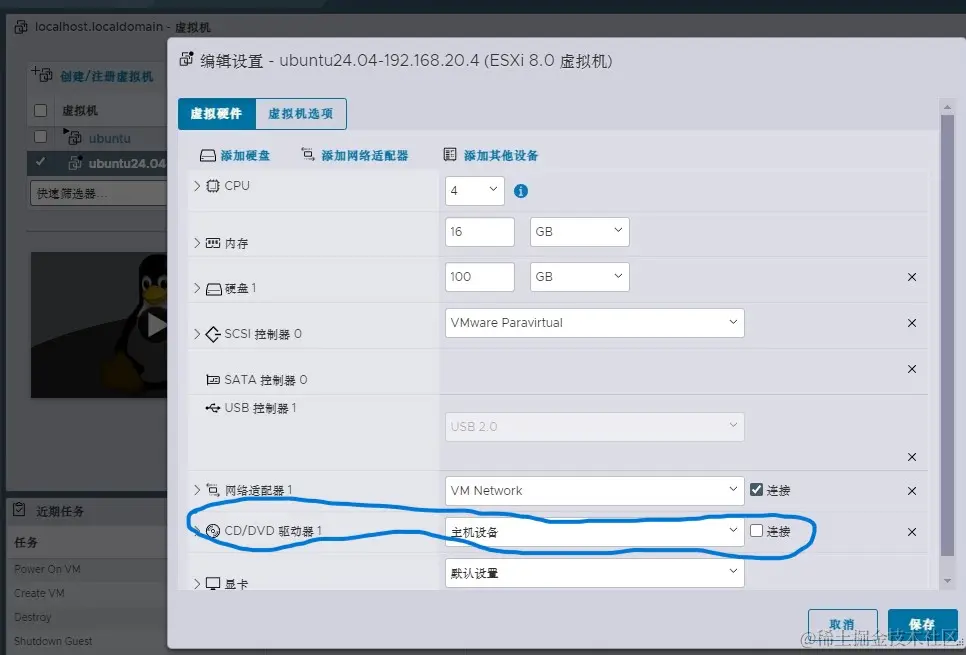Click the ubuntu VM icon in list
The height and width of the screenshot is (655, 966).
coord(73,137)
